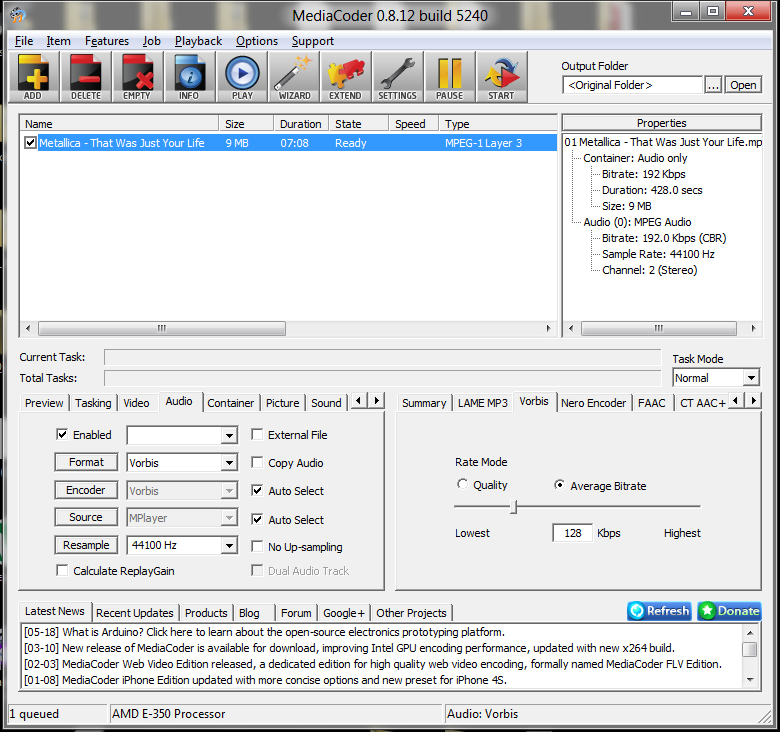Click the bitrate slider handle
780x732 pixels.
[514, 507]
